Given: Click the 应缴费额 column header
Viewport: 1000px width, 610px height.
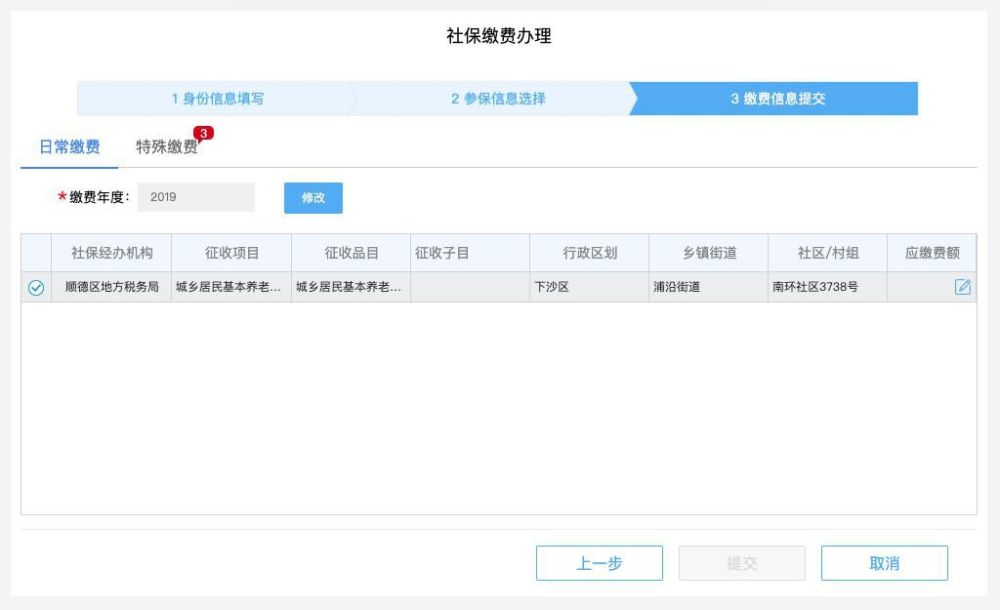Looking at the screenshot, I should [932, 253].
